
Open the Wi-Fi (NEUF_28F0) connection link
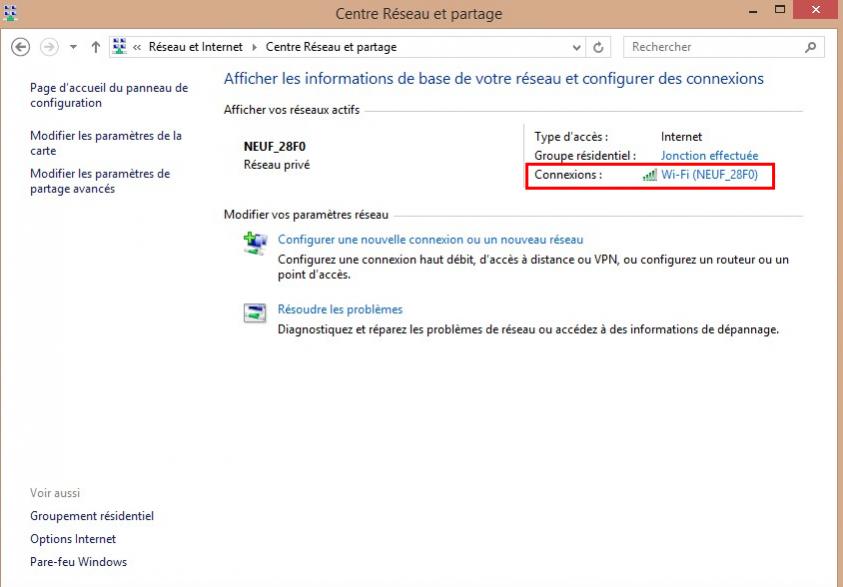710,175
